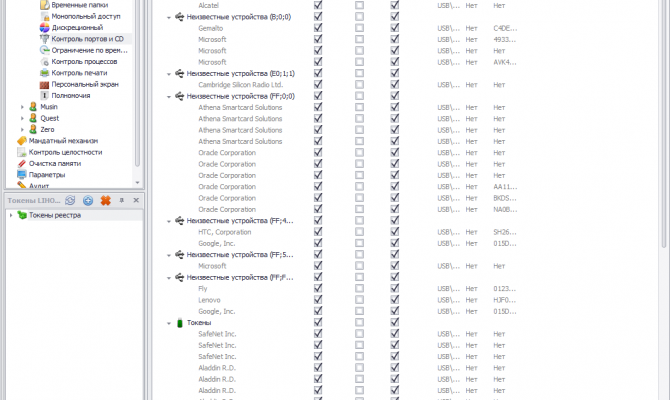
Task: Click the colorful Дискреционный icon
Action: [x=44, y=28]
